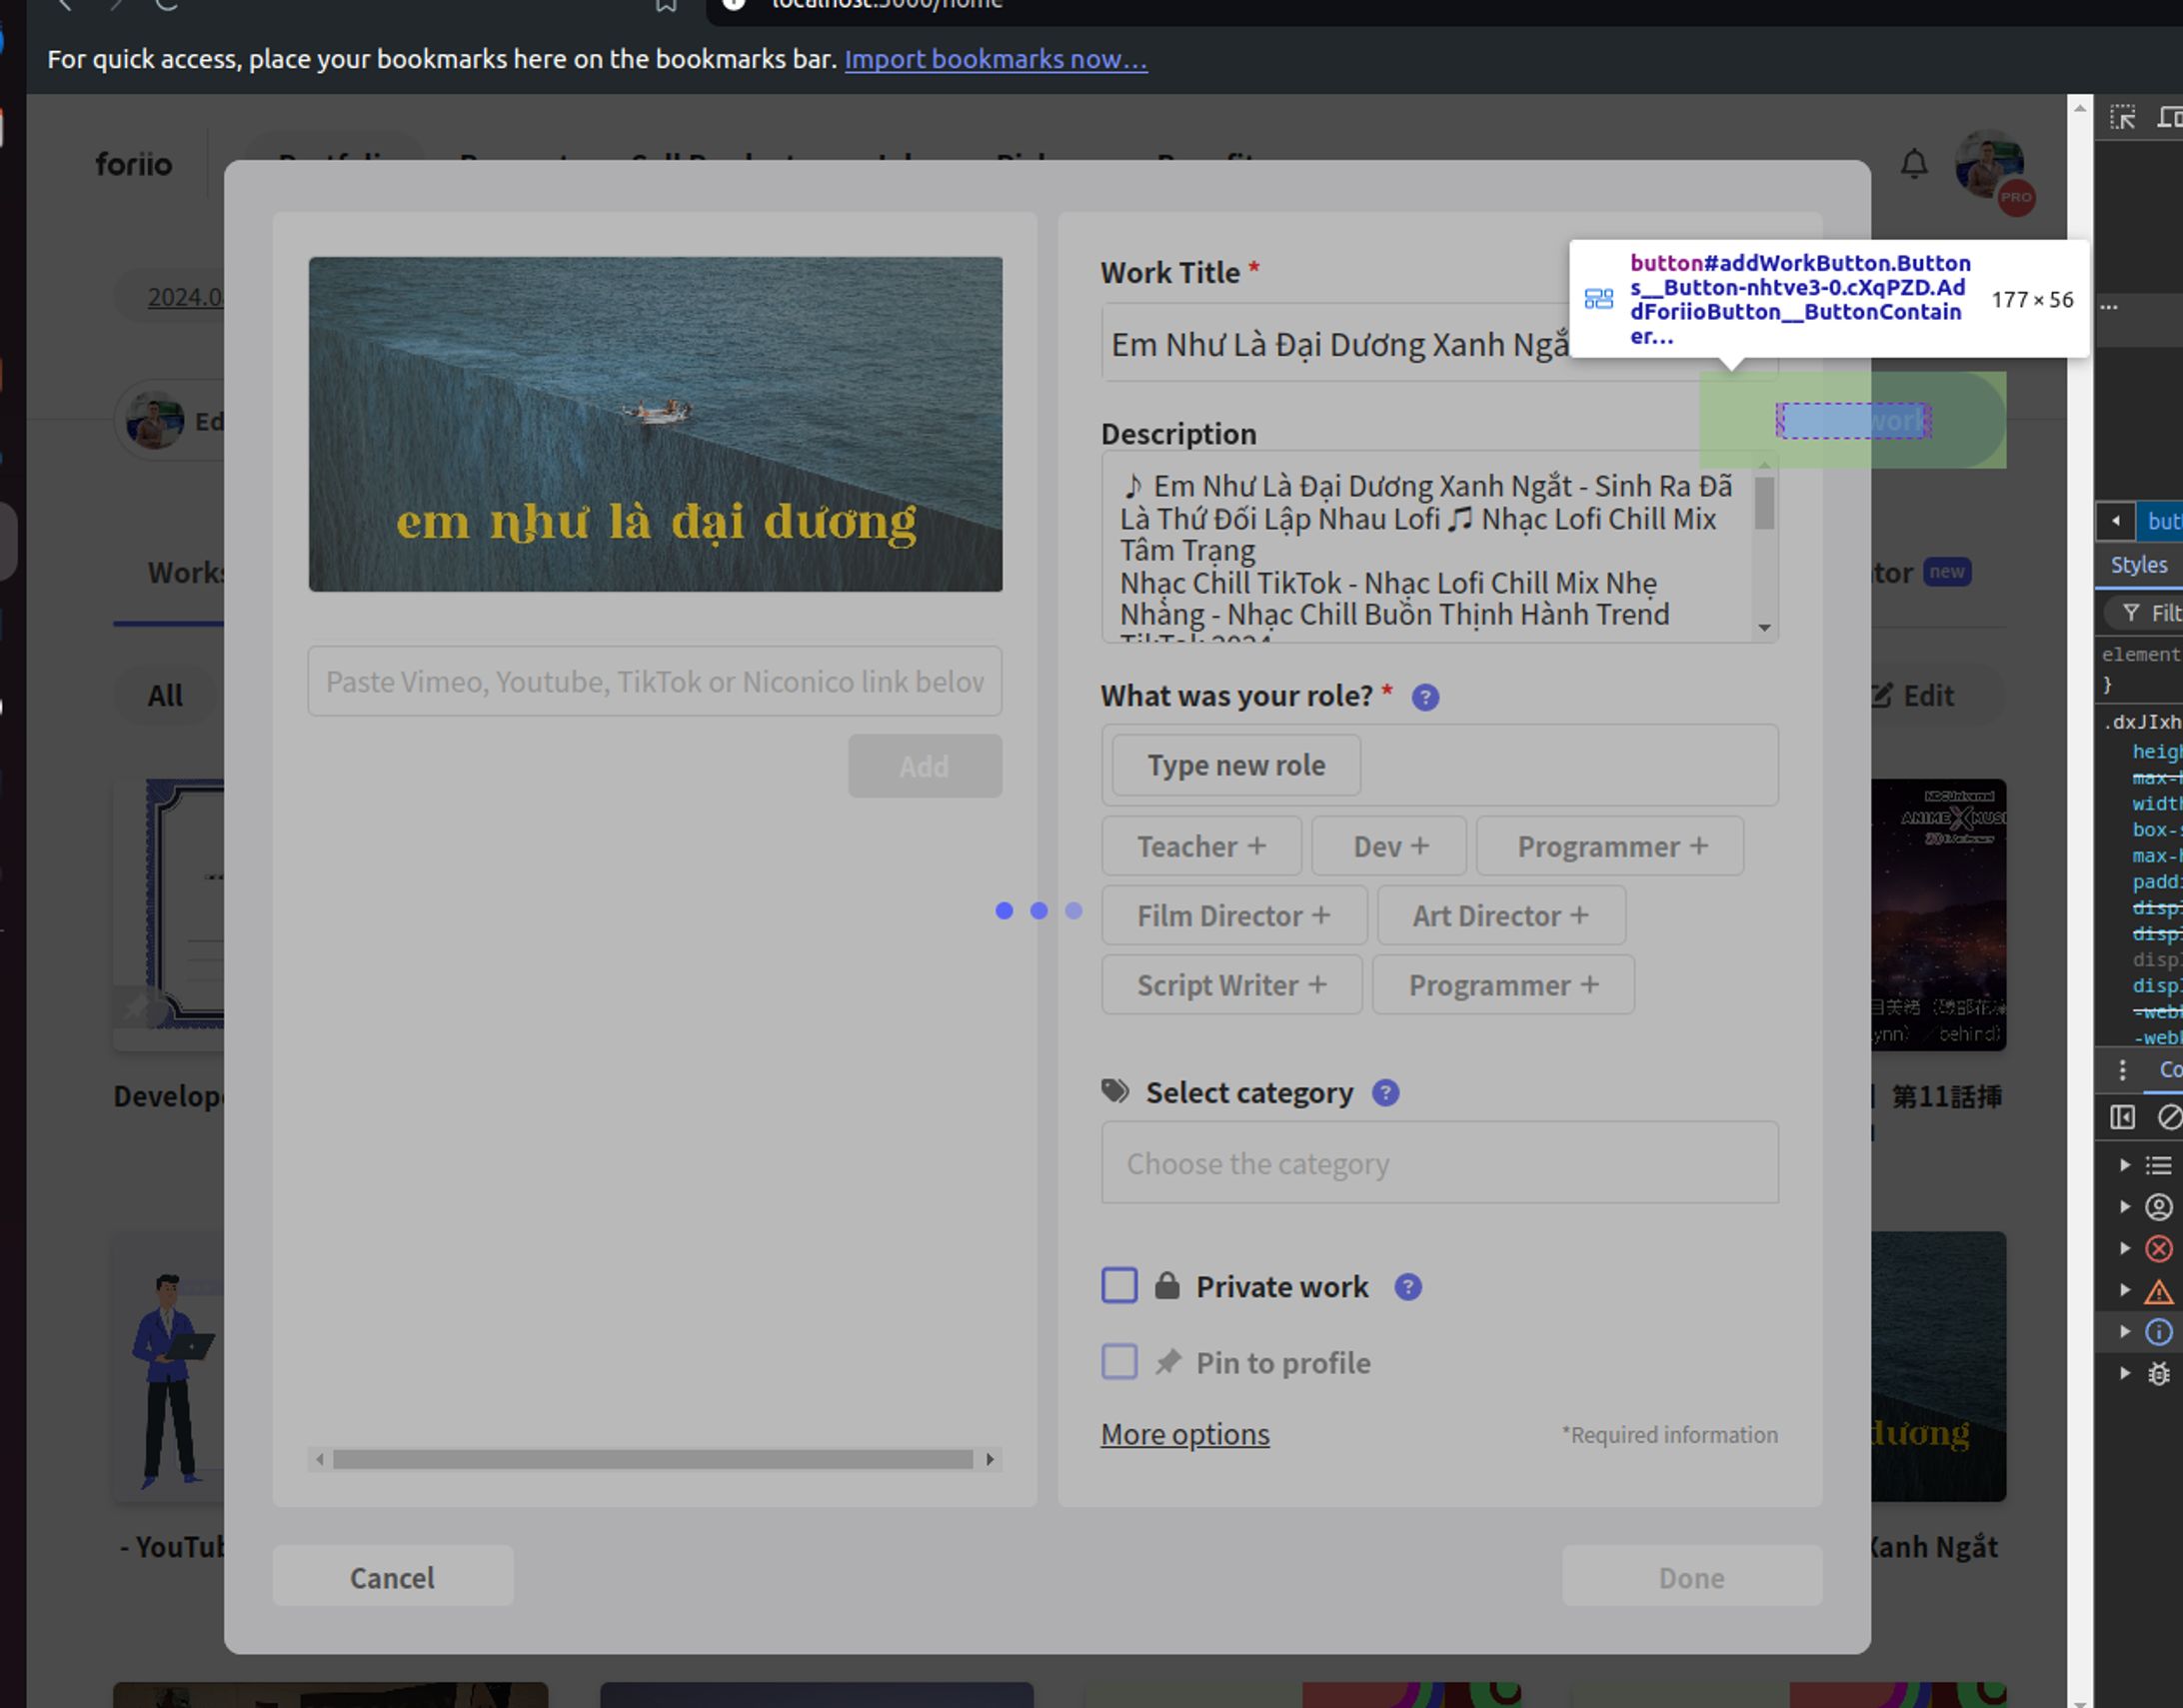Screen dimensions: 2183x1708
Task: Click the *Required information note
Action: (x=1670, y=1435)
